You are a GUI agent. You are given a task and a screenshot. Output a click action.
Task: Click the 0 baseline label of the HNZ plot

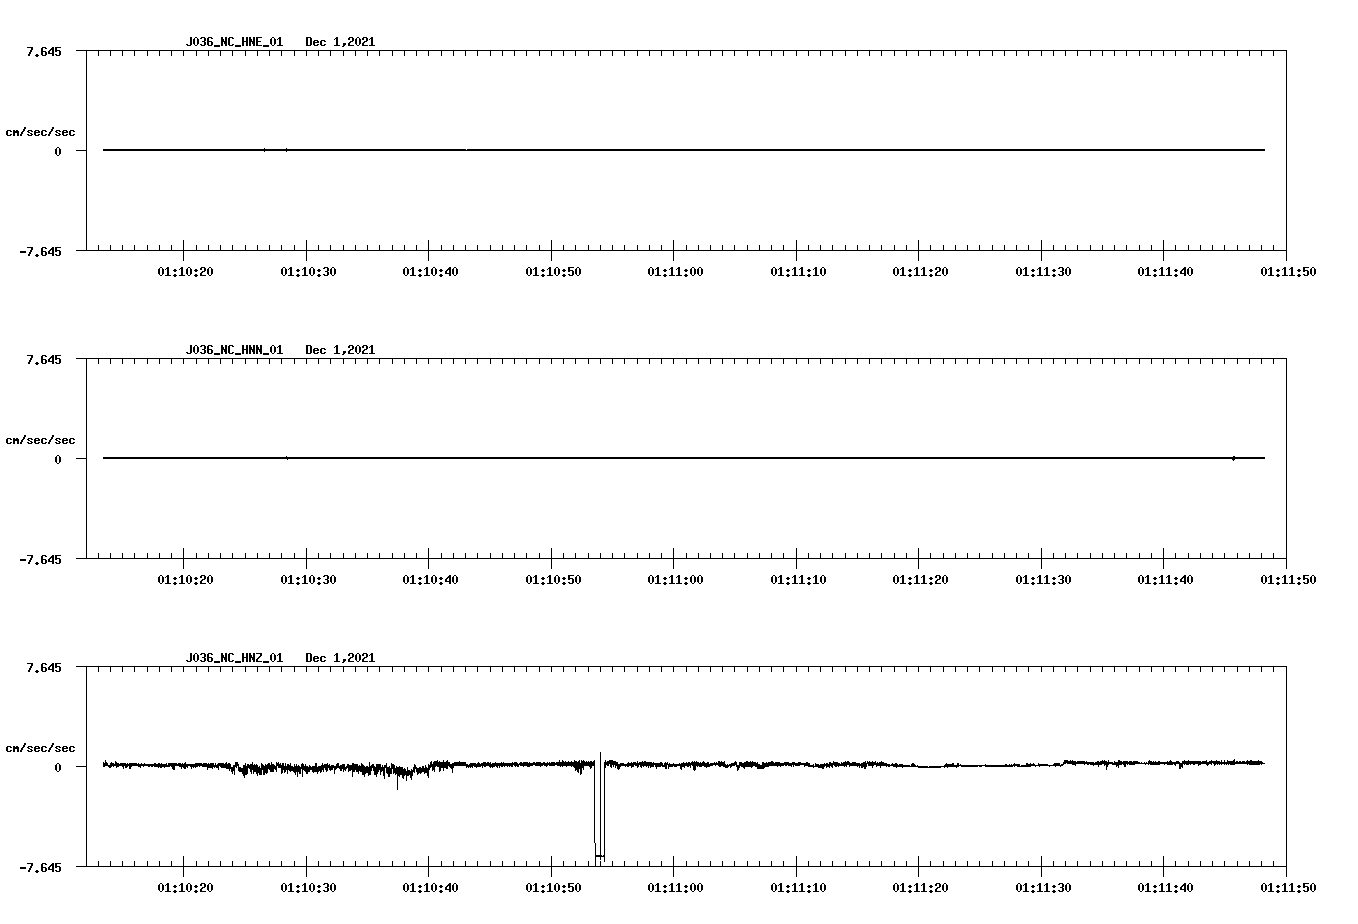click(58, 767)
